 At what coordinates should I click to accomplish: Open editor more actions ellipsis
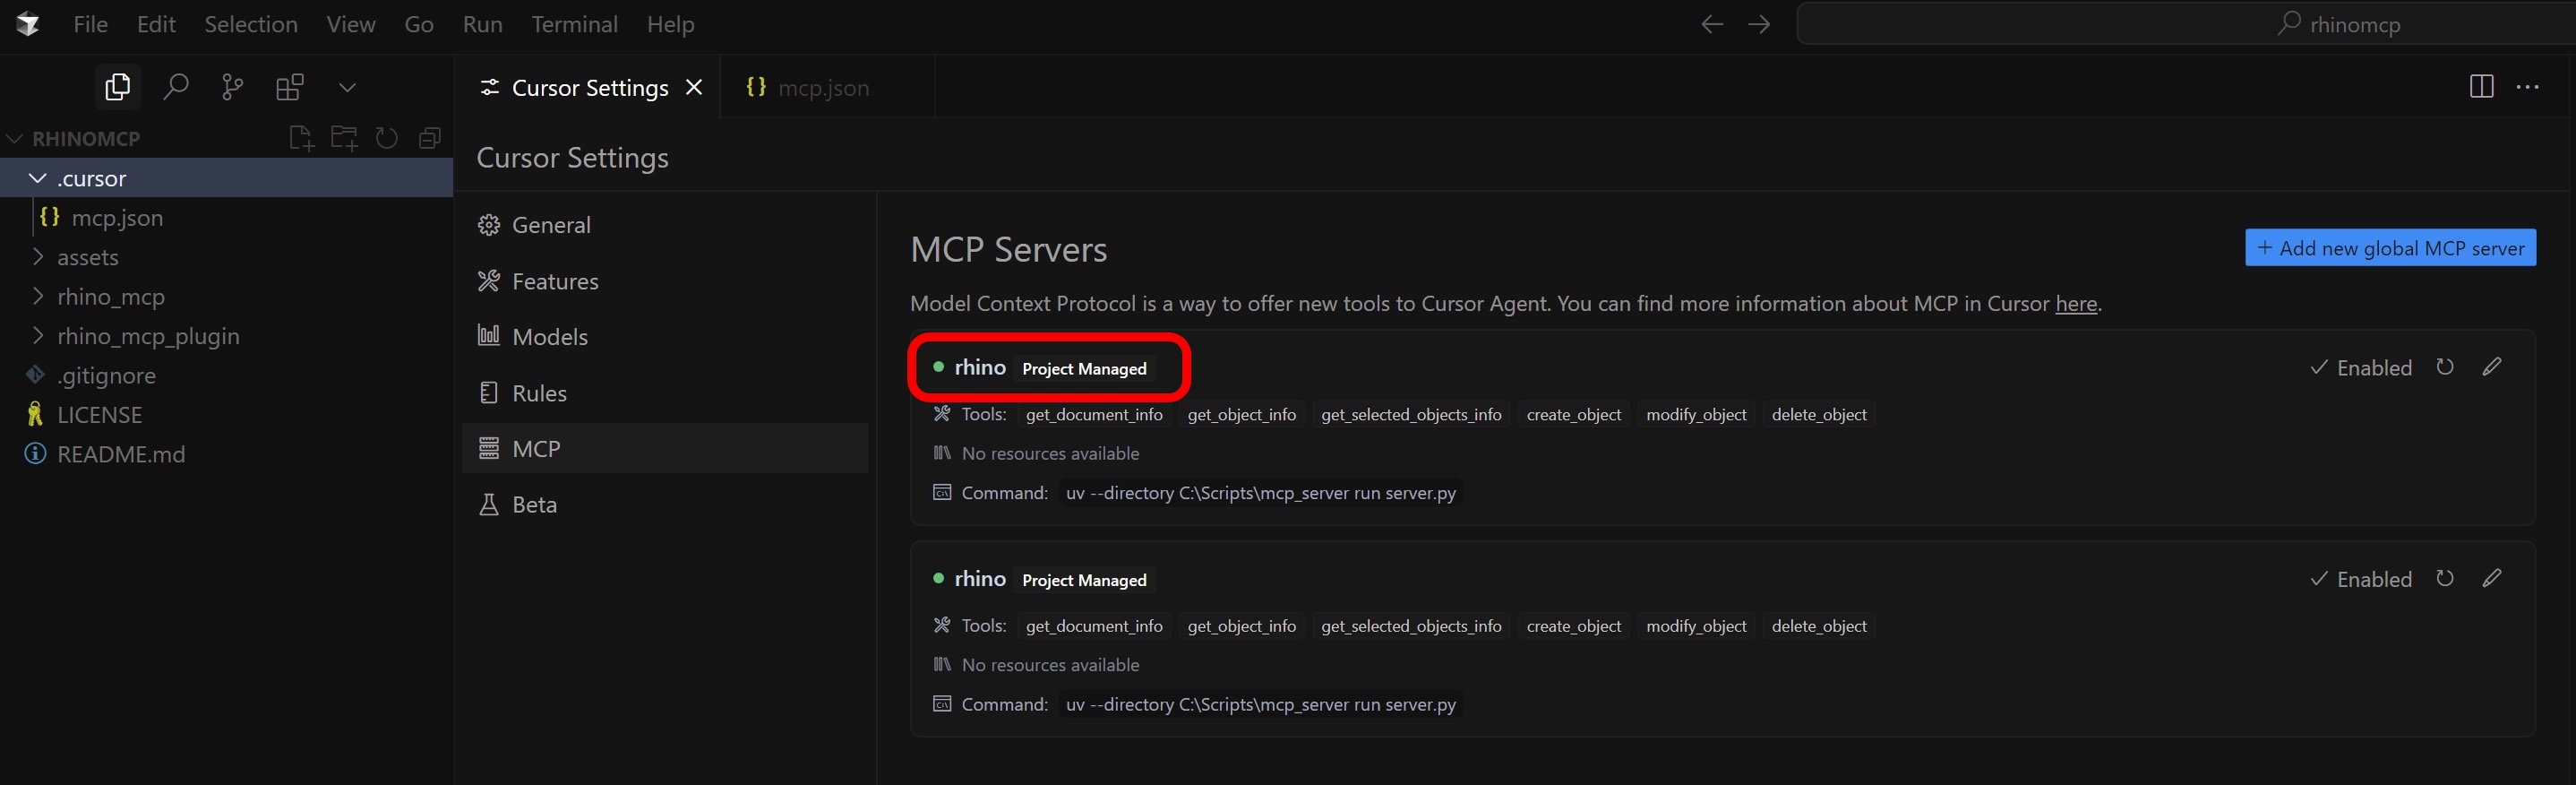(x=2527, y=87)
